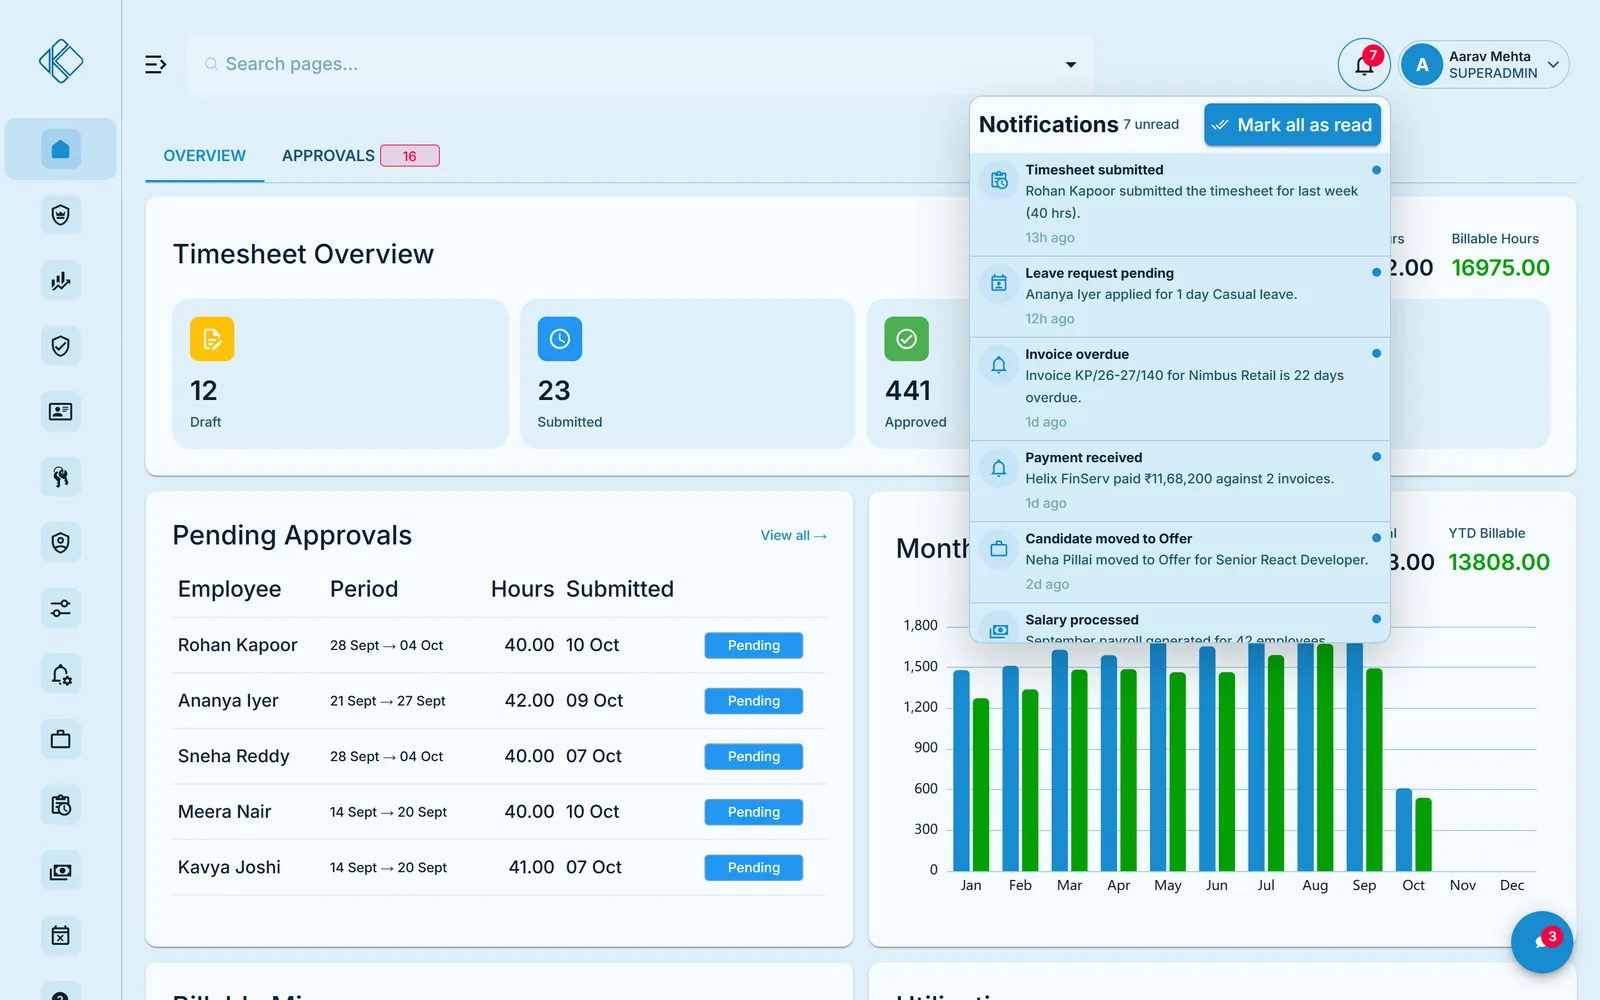The width and height of the screenshot is (1600, 1000).
Task: Click the 13808.00 YTD Billable value
Action: (x=1499, y=562)
